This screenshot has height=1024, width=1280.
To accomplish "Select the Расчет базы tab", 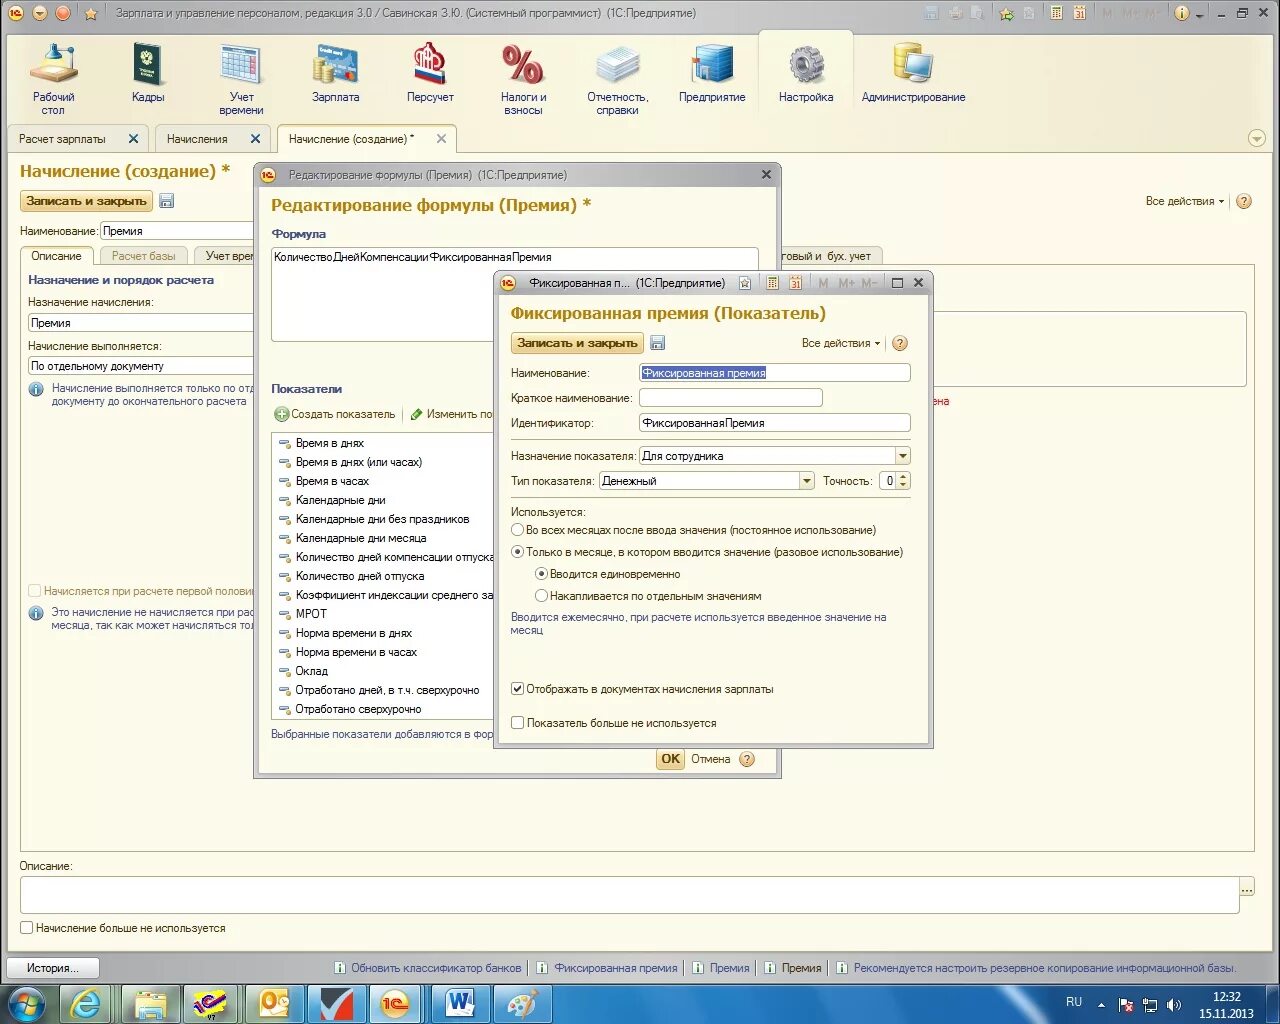I will (x=143, y=256).
